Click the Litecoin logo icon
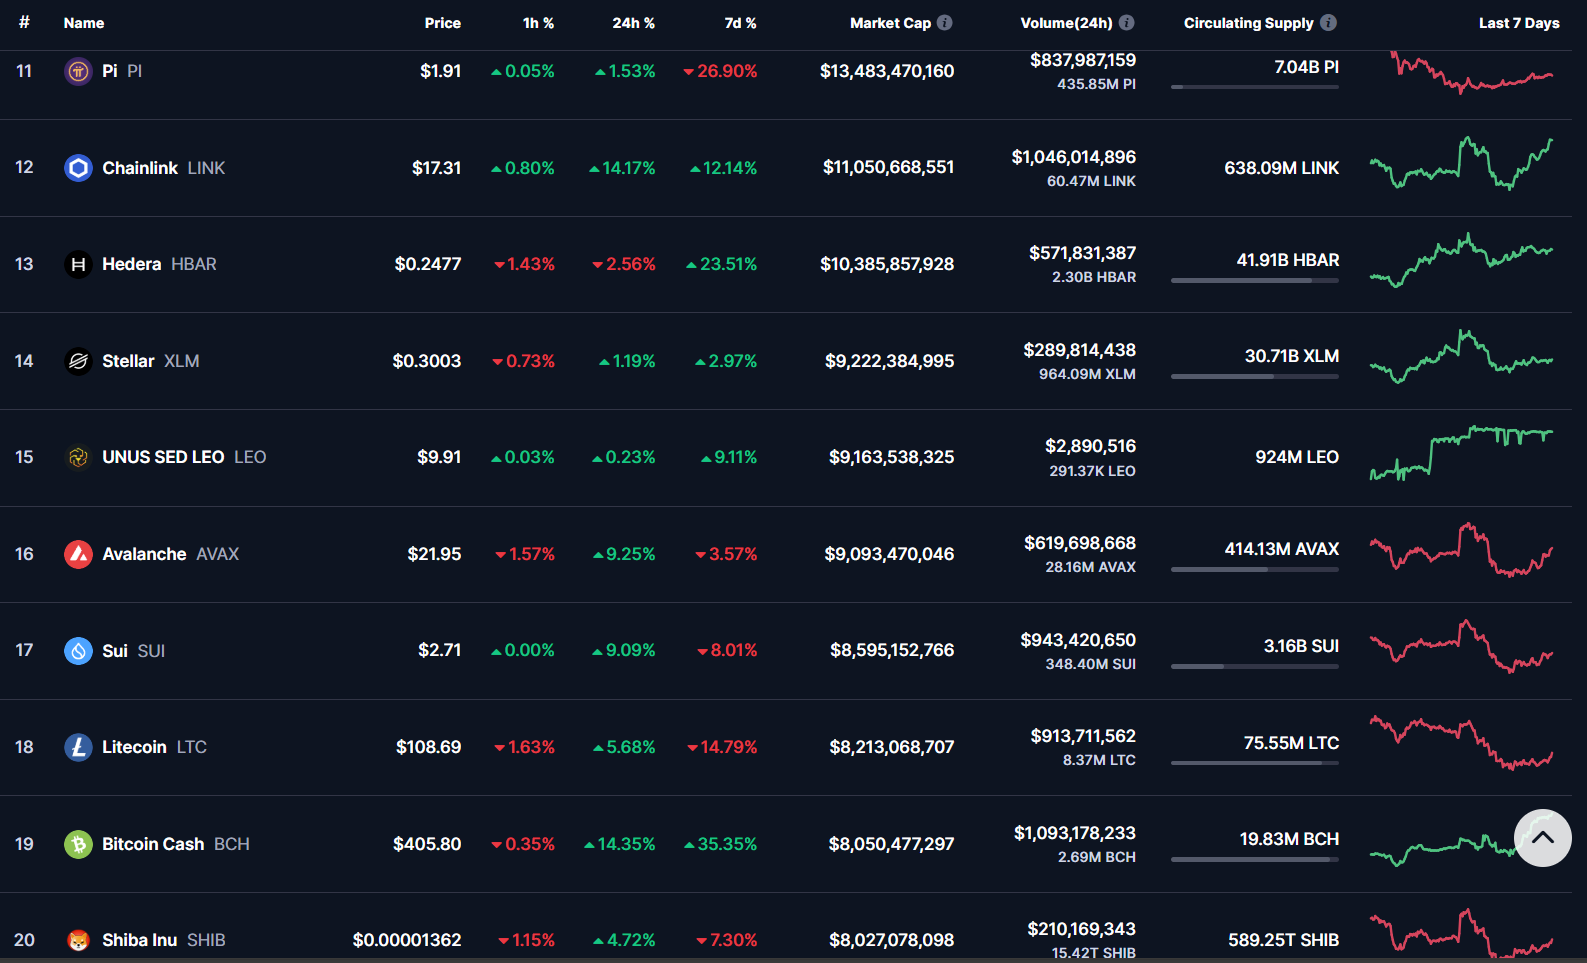 coord(78,747)
